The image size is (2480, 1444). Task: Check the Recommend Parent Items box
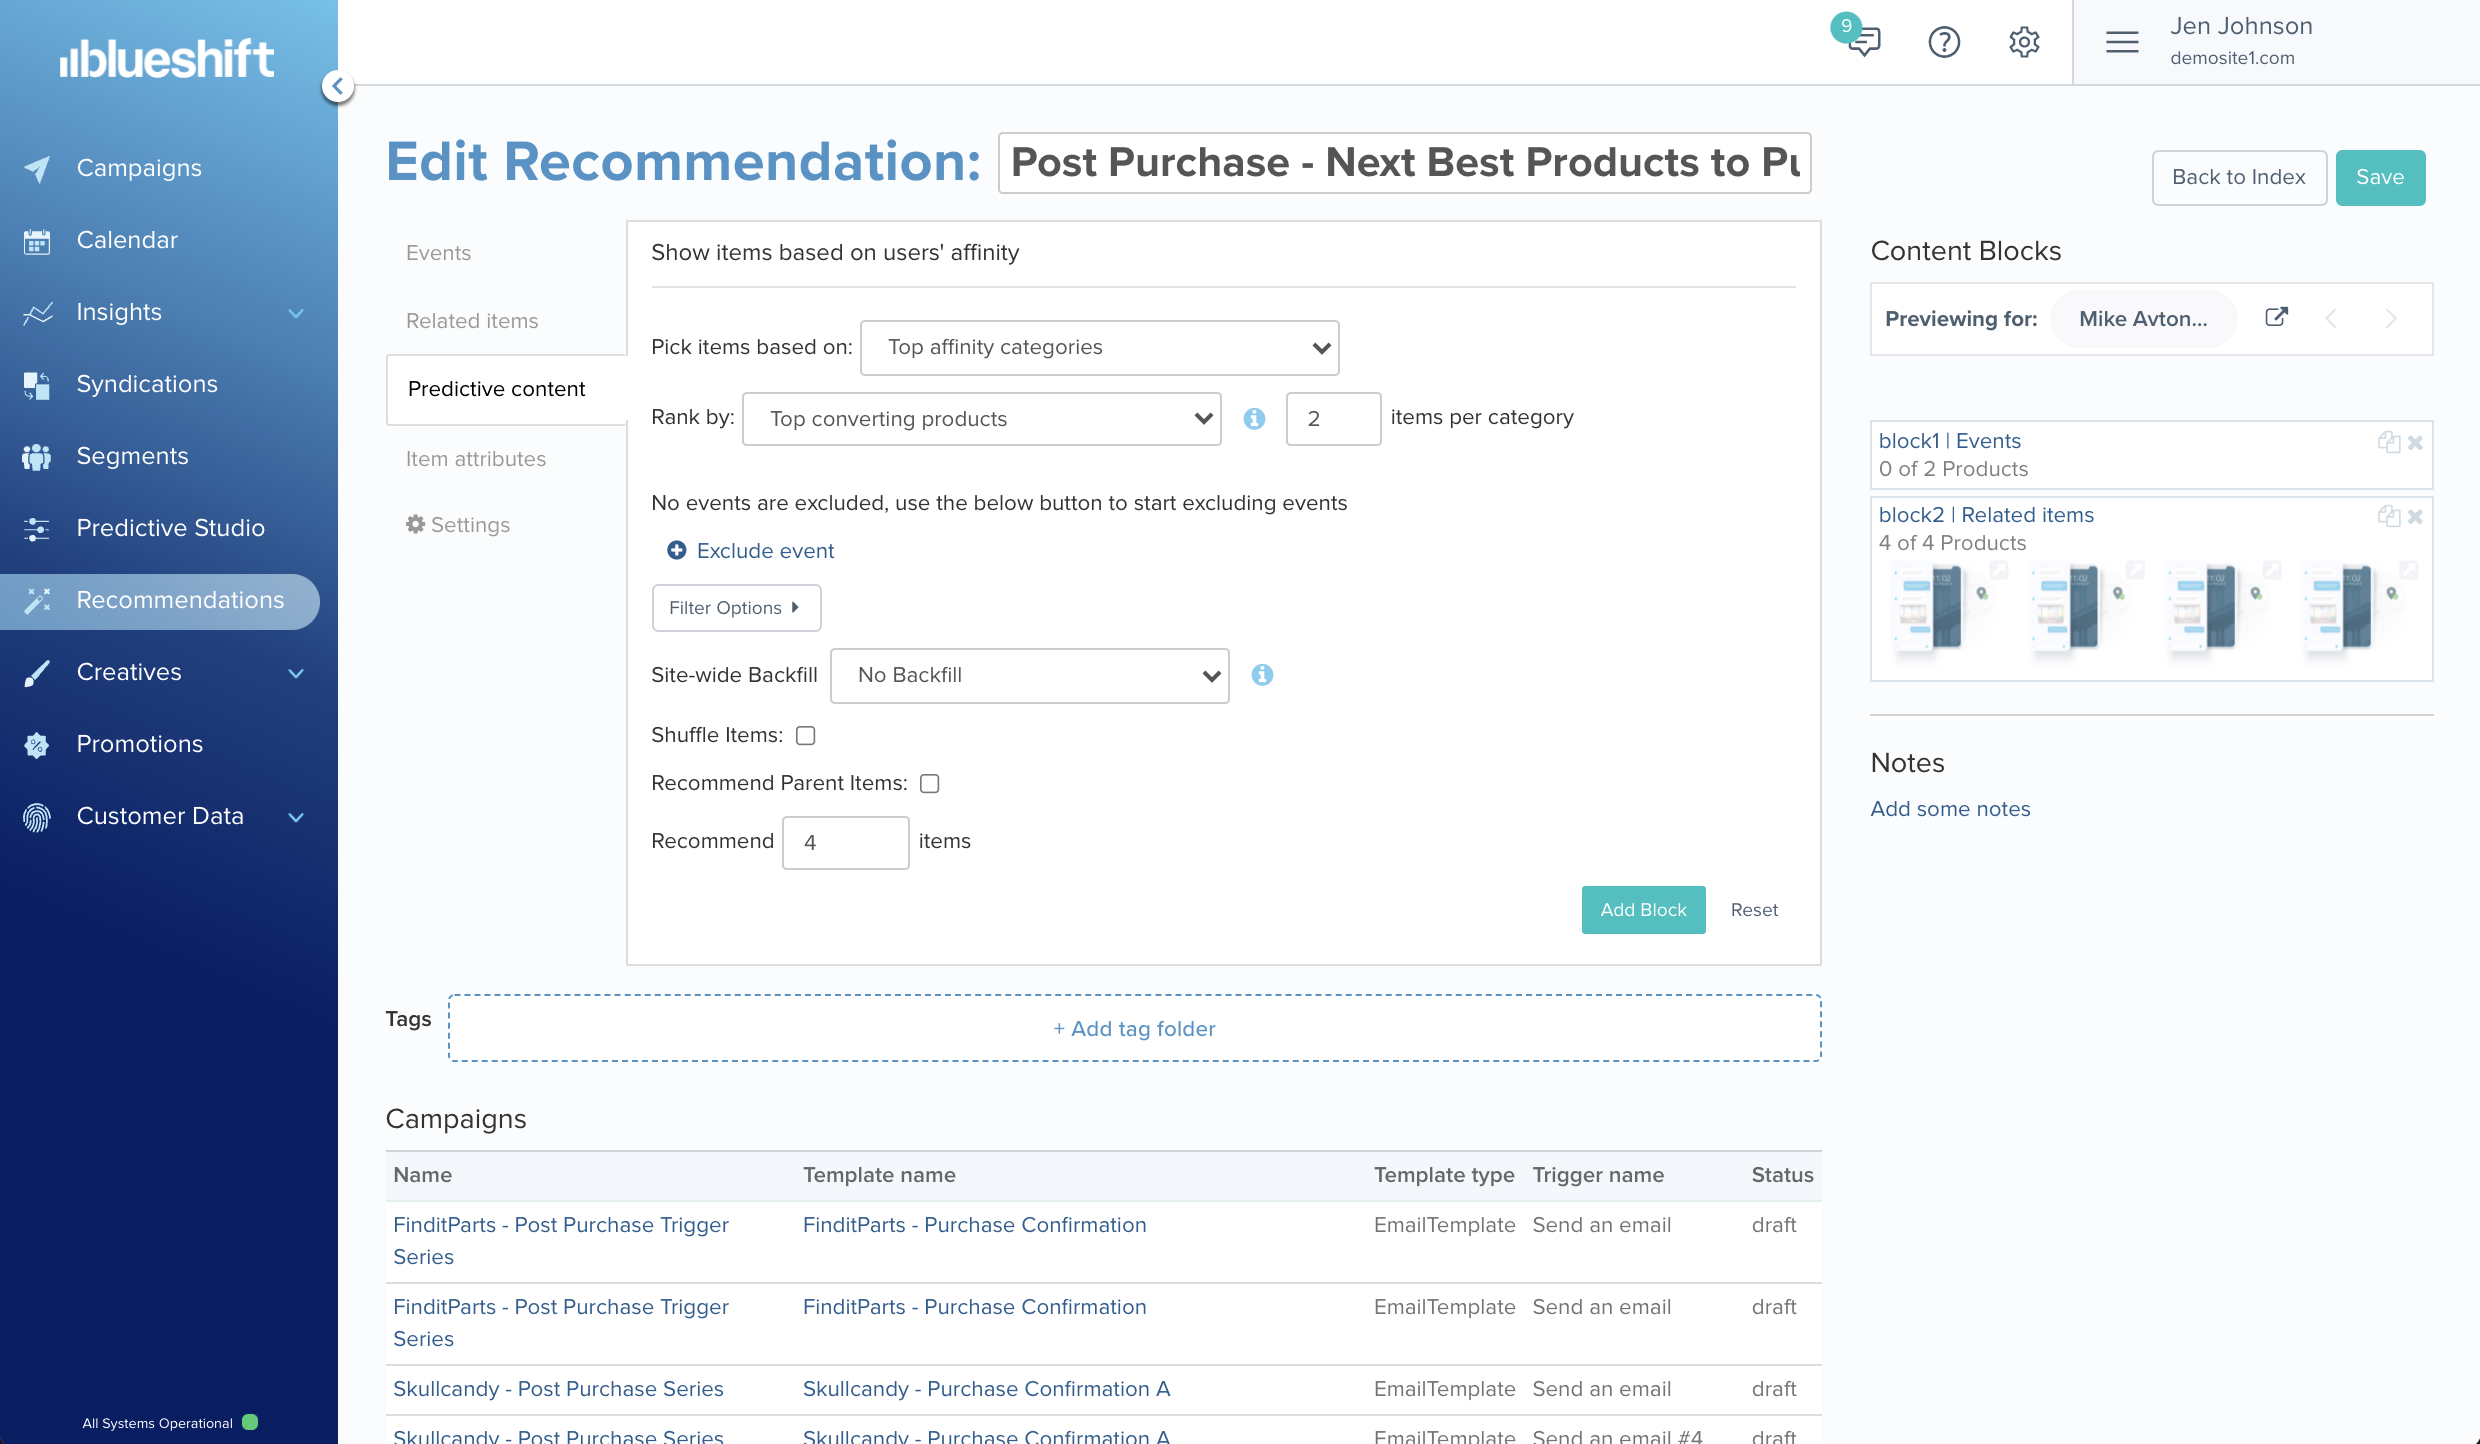click(x=929, y=783)
